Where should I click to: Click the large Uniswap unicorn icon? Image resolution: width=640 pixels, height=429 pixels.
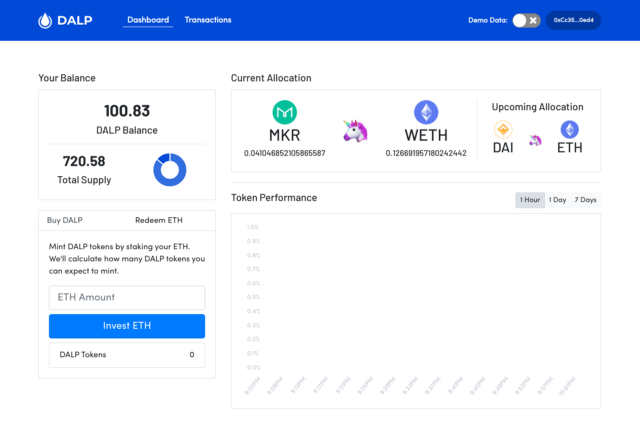(355, 131)
